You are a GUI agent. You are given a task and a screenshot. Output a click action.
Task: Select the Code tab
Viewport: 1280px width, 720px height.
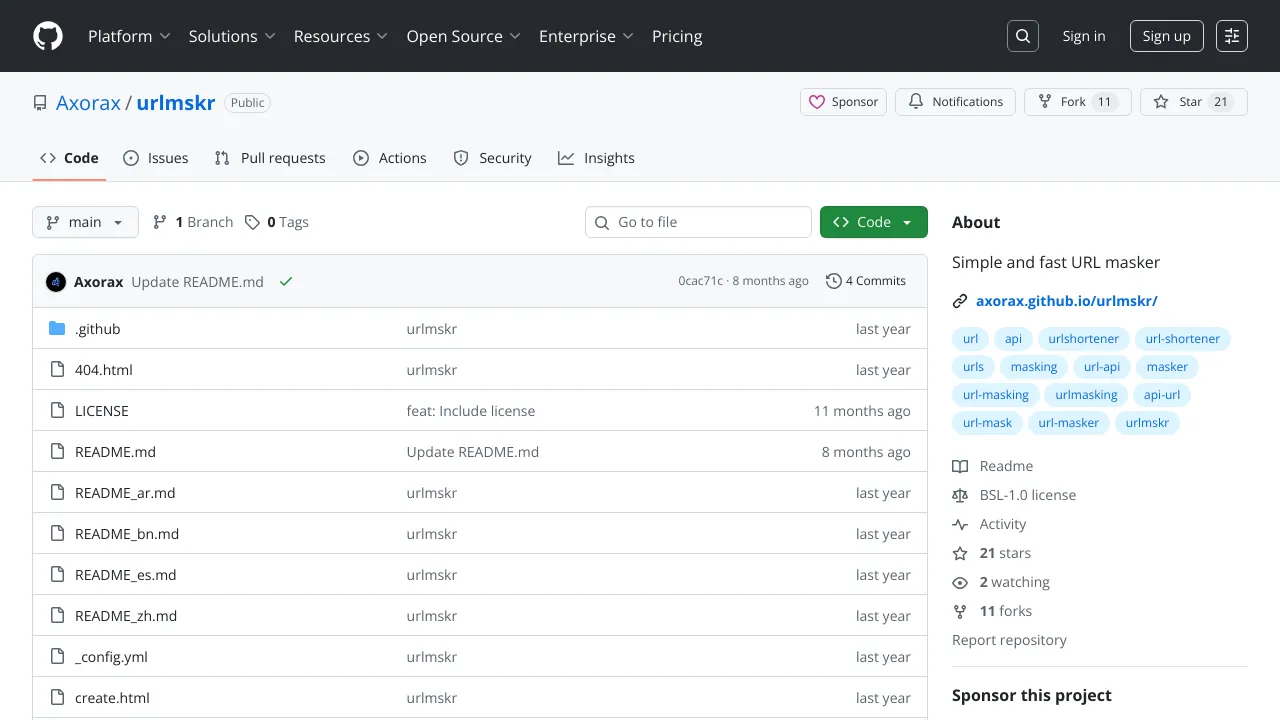pyautogui.click(x=69, y=158)
